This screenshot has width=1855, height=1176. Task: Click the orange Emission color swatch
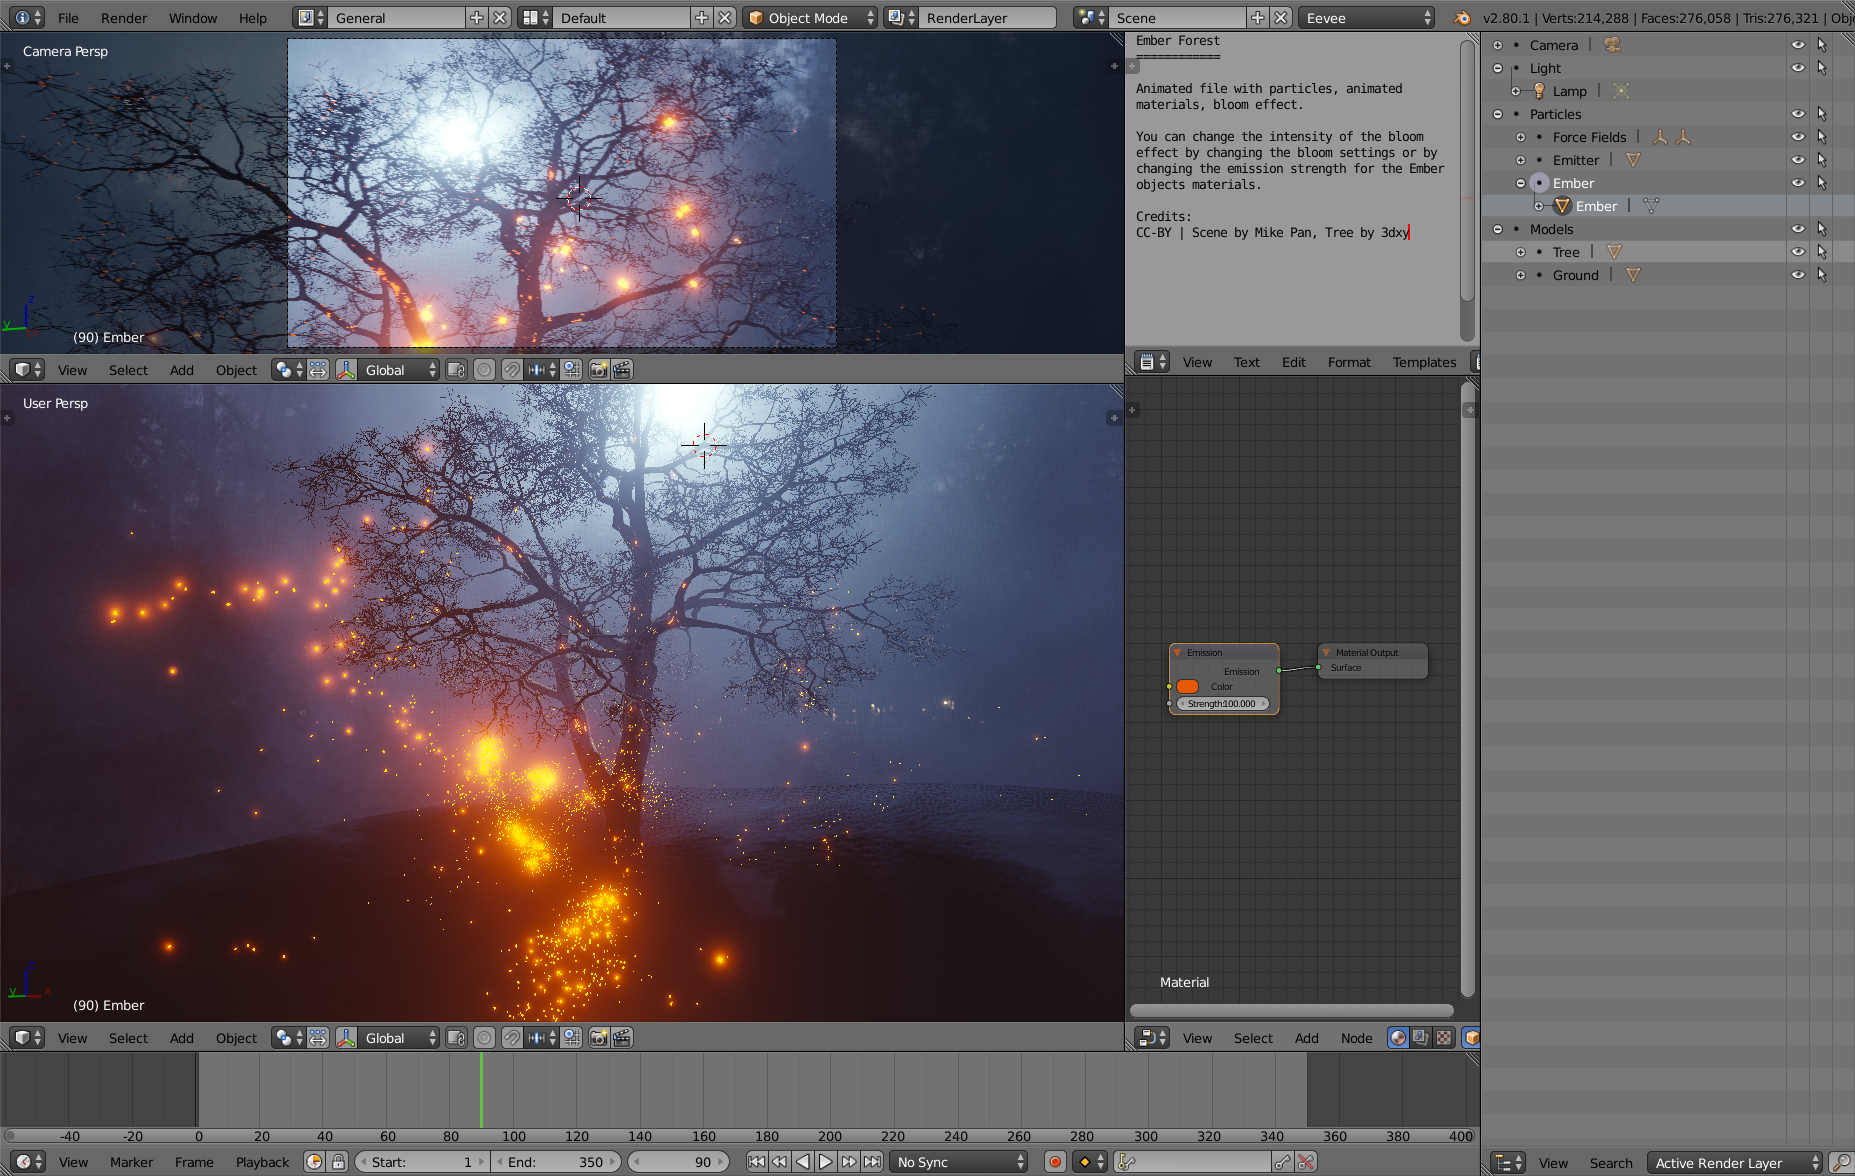tap(1187, 686)
